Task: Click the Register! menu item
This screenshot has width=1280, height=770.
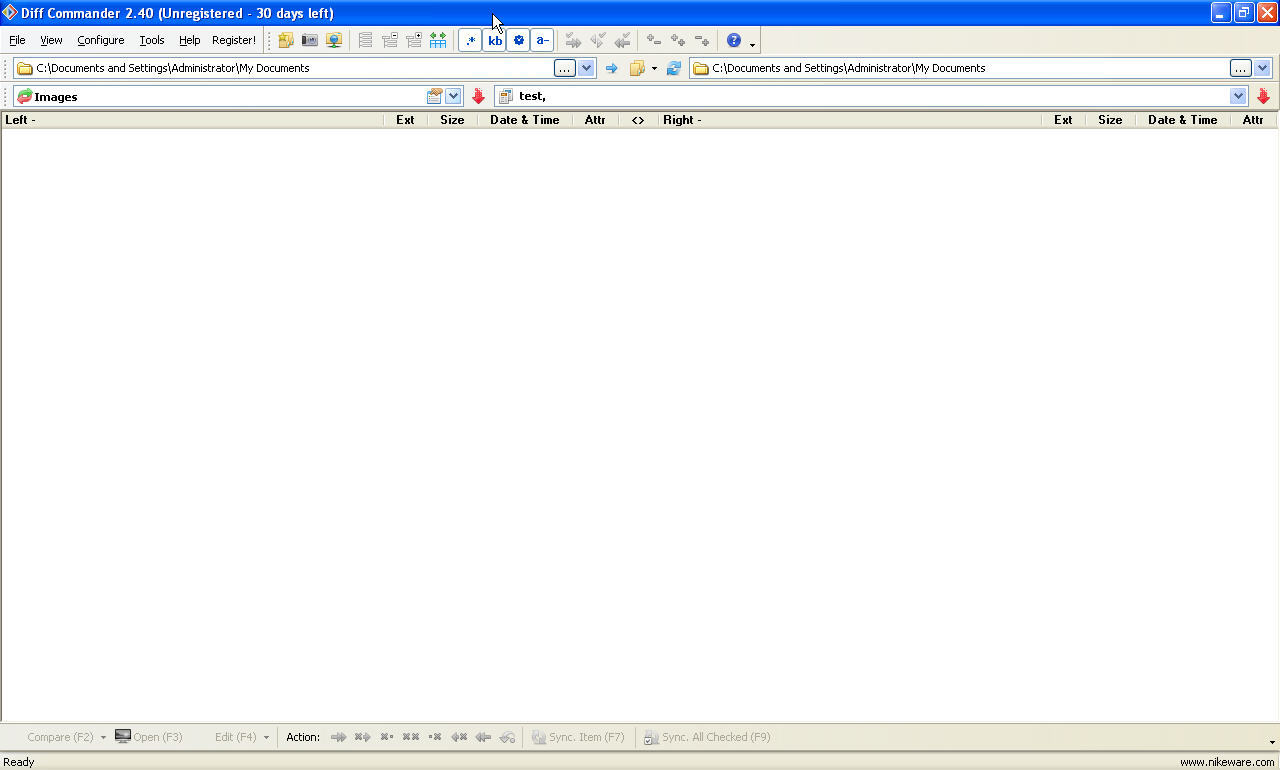Action: 234,40
